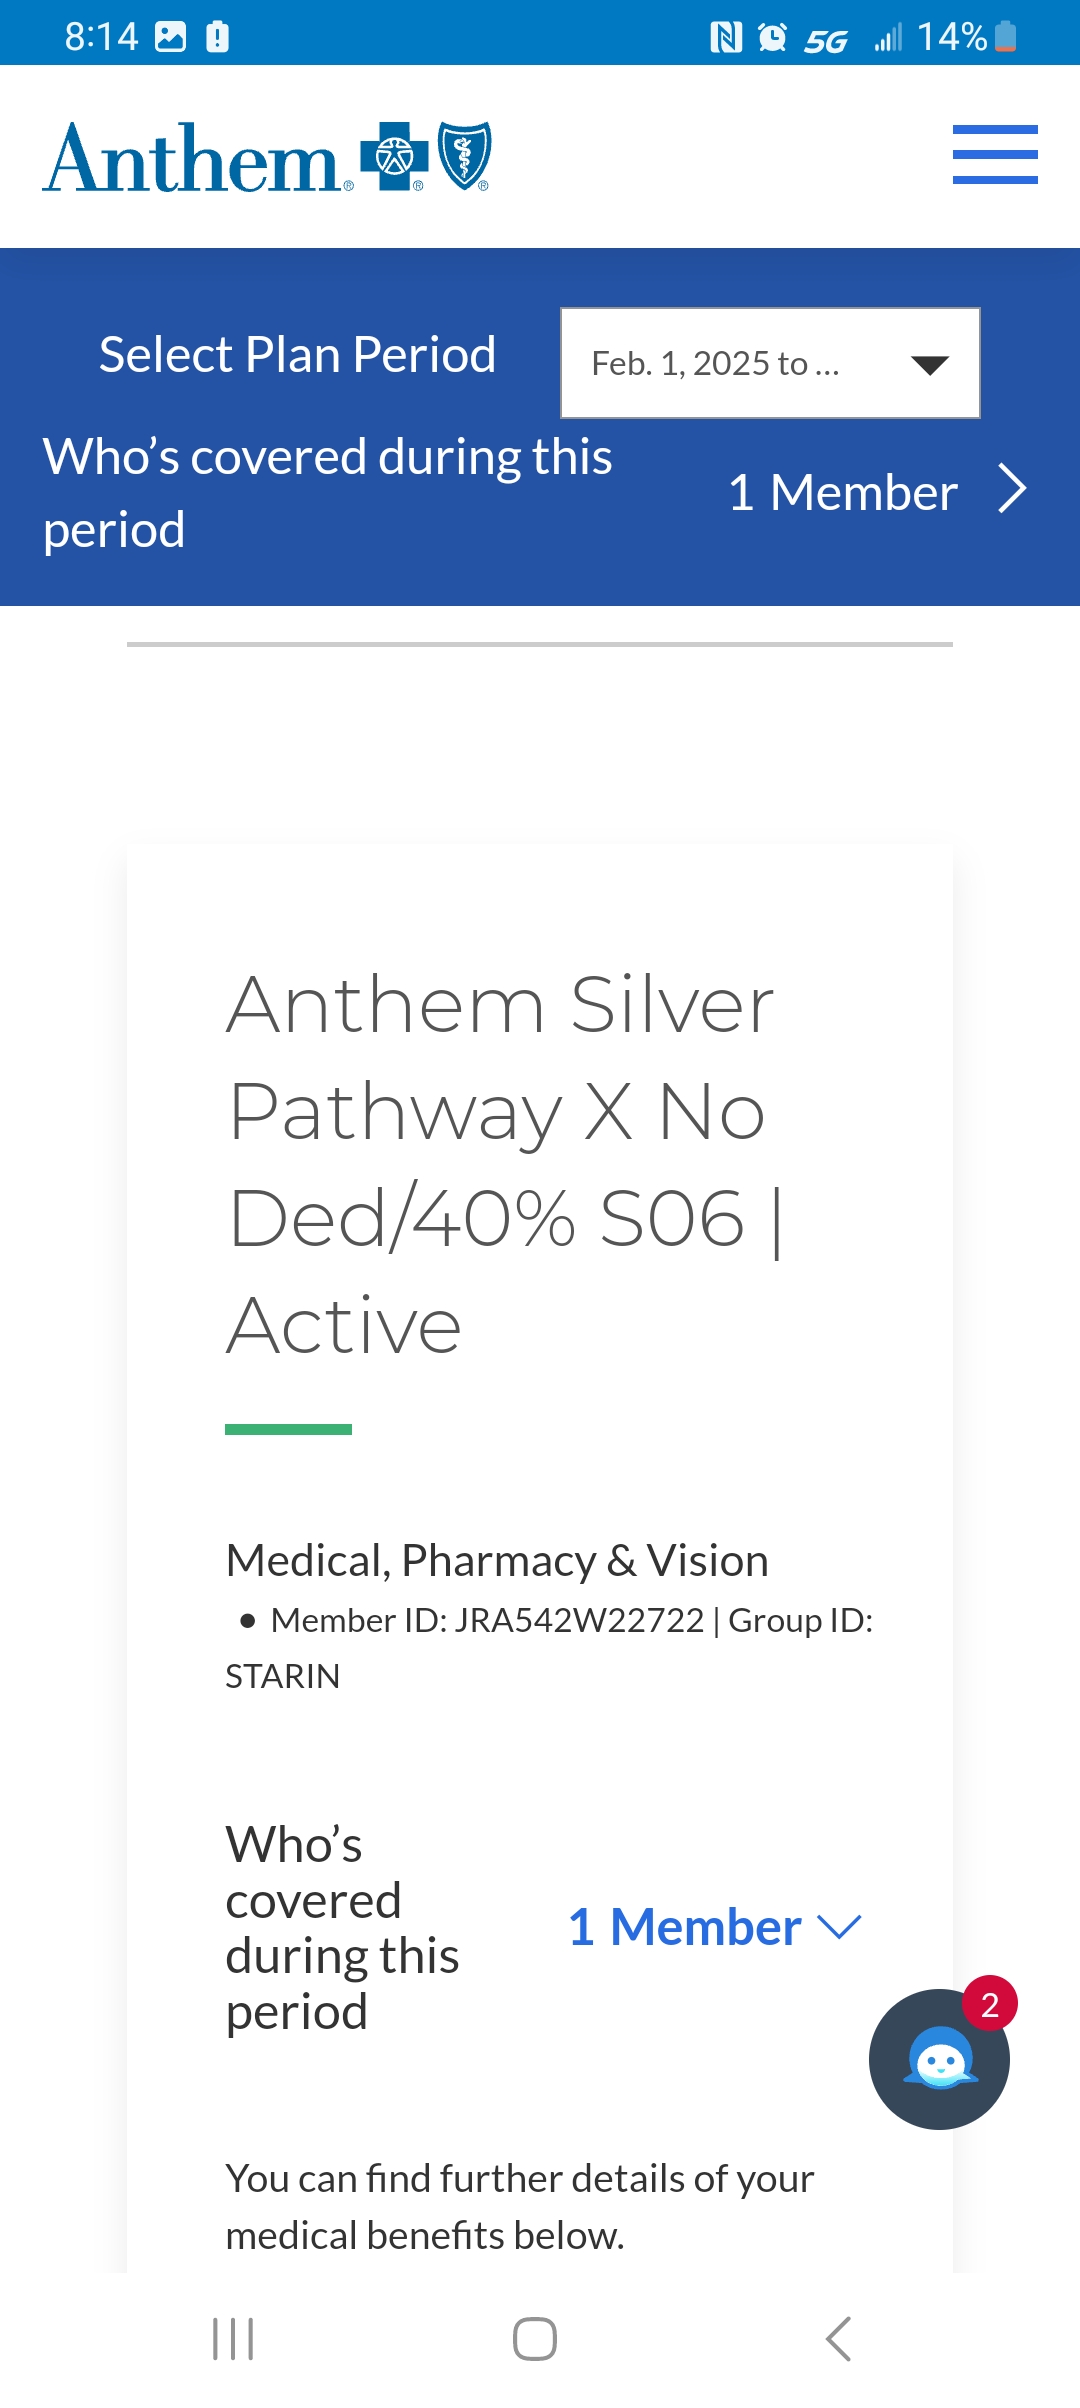
Task: Tap the alarm icon in status bar
Action: tap(772, 38)
